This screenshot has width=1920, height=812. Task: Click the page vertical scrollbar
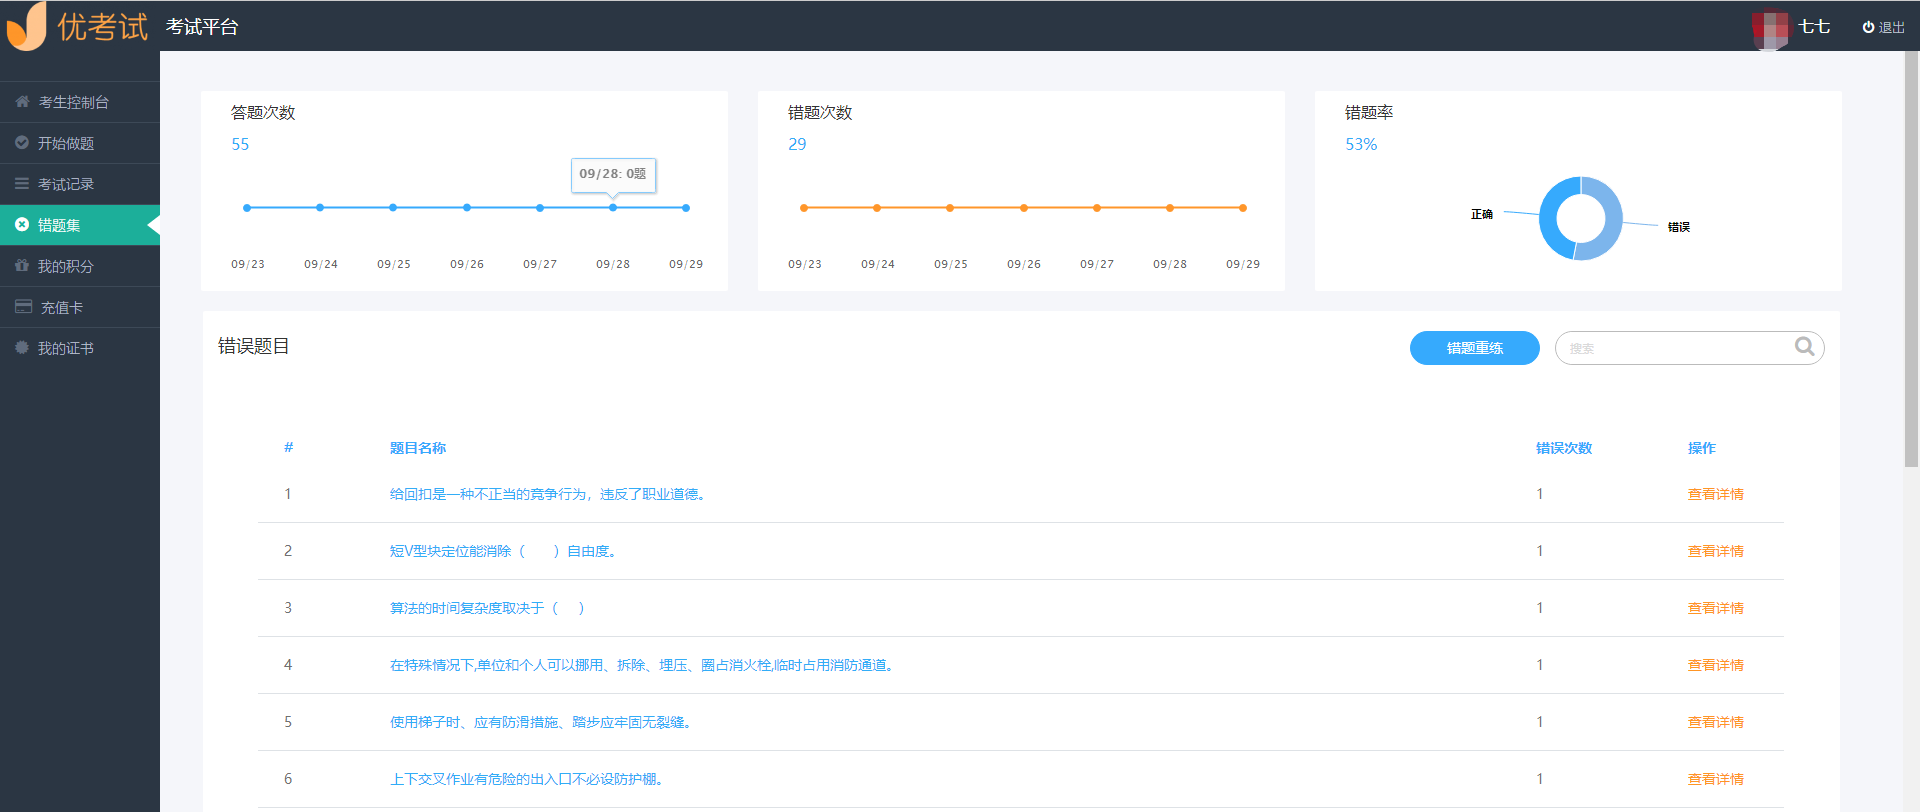pos(1912,260)
